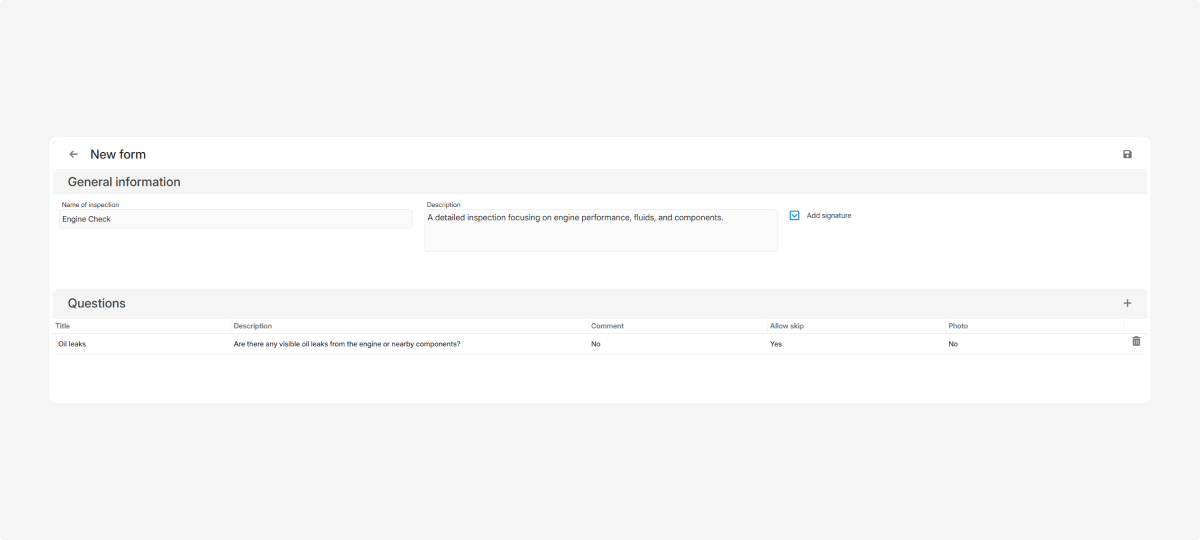The height and width of the screenshot is (540, 1200).
Task: Click the Title column header
Action: (x=63, y=326)
